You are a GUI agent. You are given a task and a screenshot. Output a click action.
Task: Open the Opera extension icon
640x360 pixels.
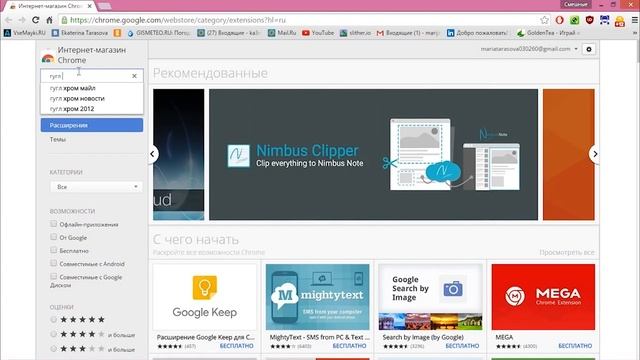click(560, 20)
